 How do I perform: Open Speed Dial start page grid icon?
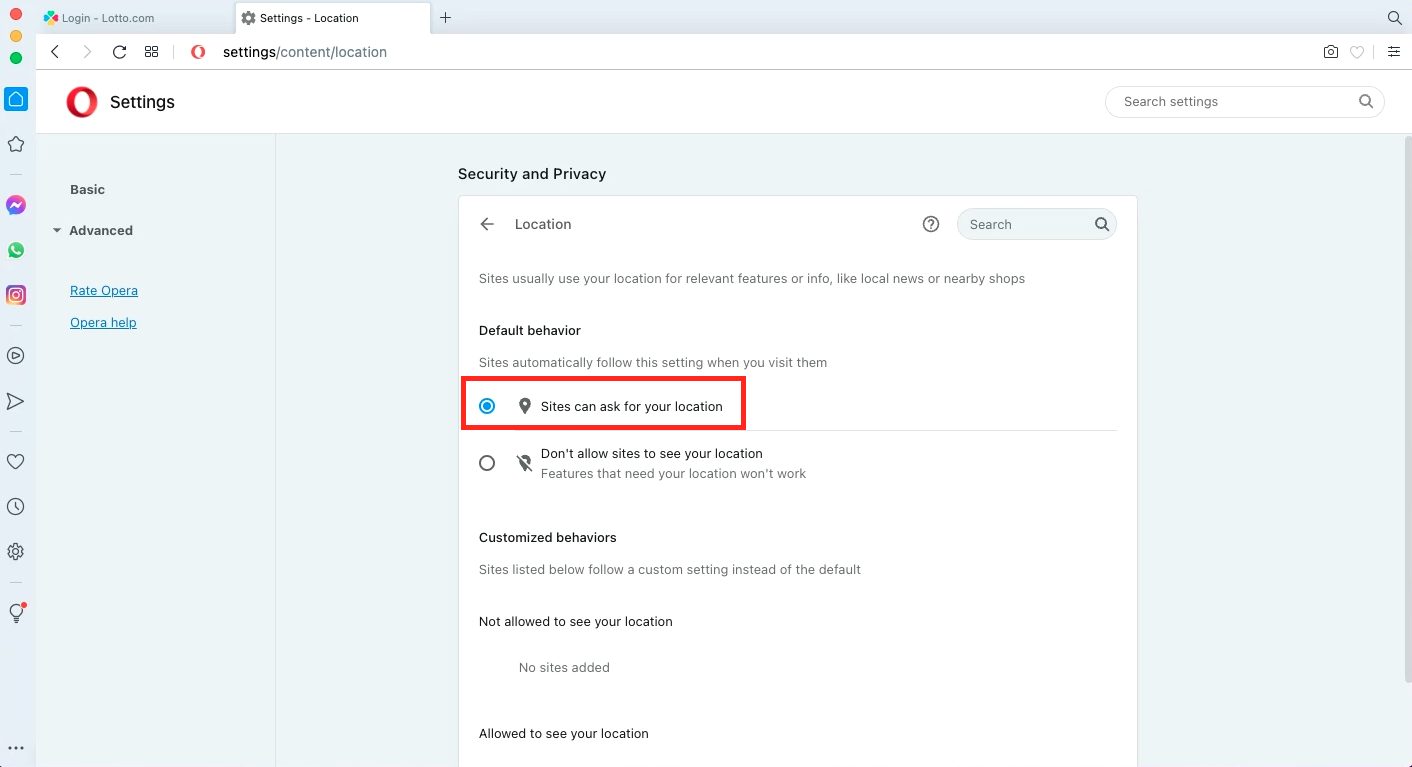[x=152, y=52]
